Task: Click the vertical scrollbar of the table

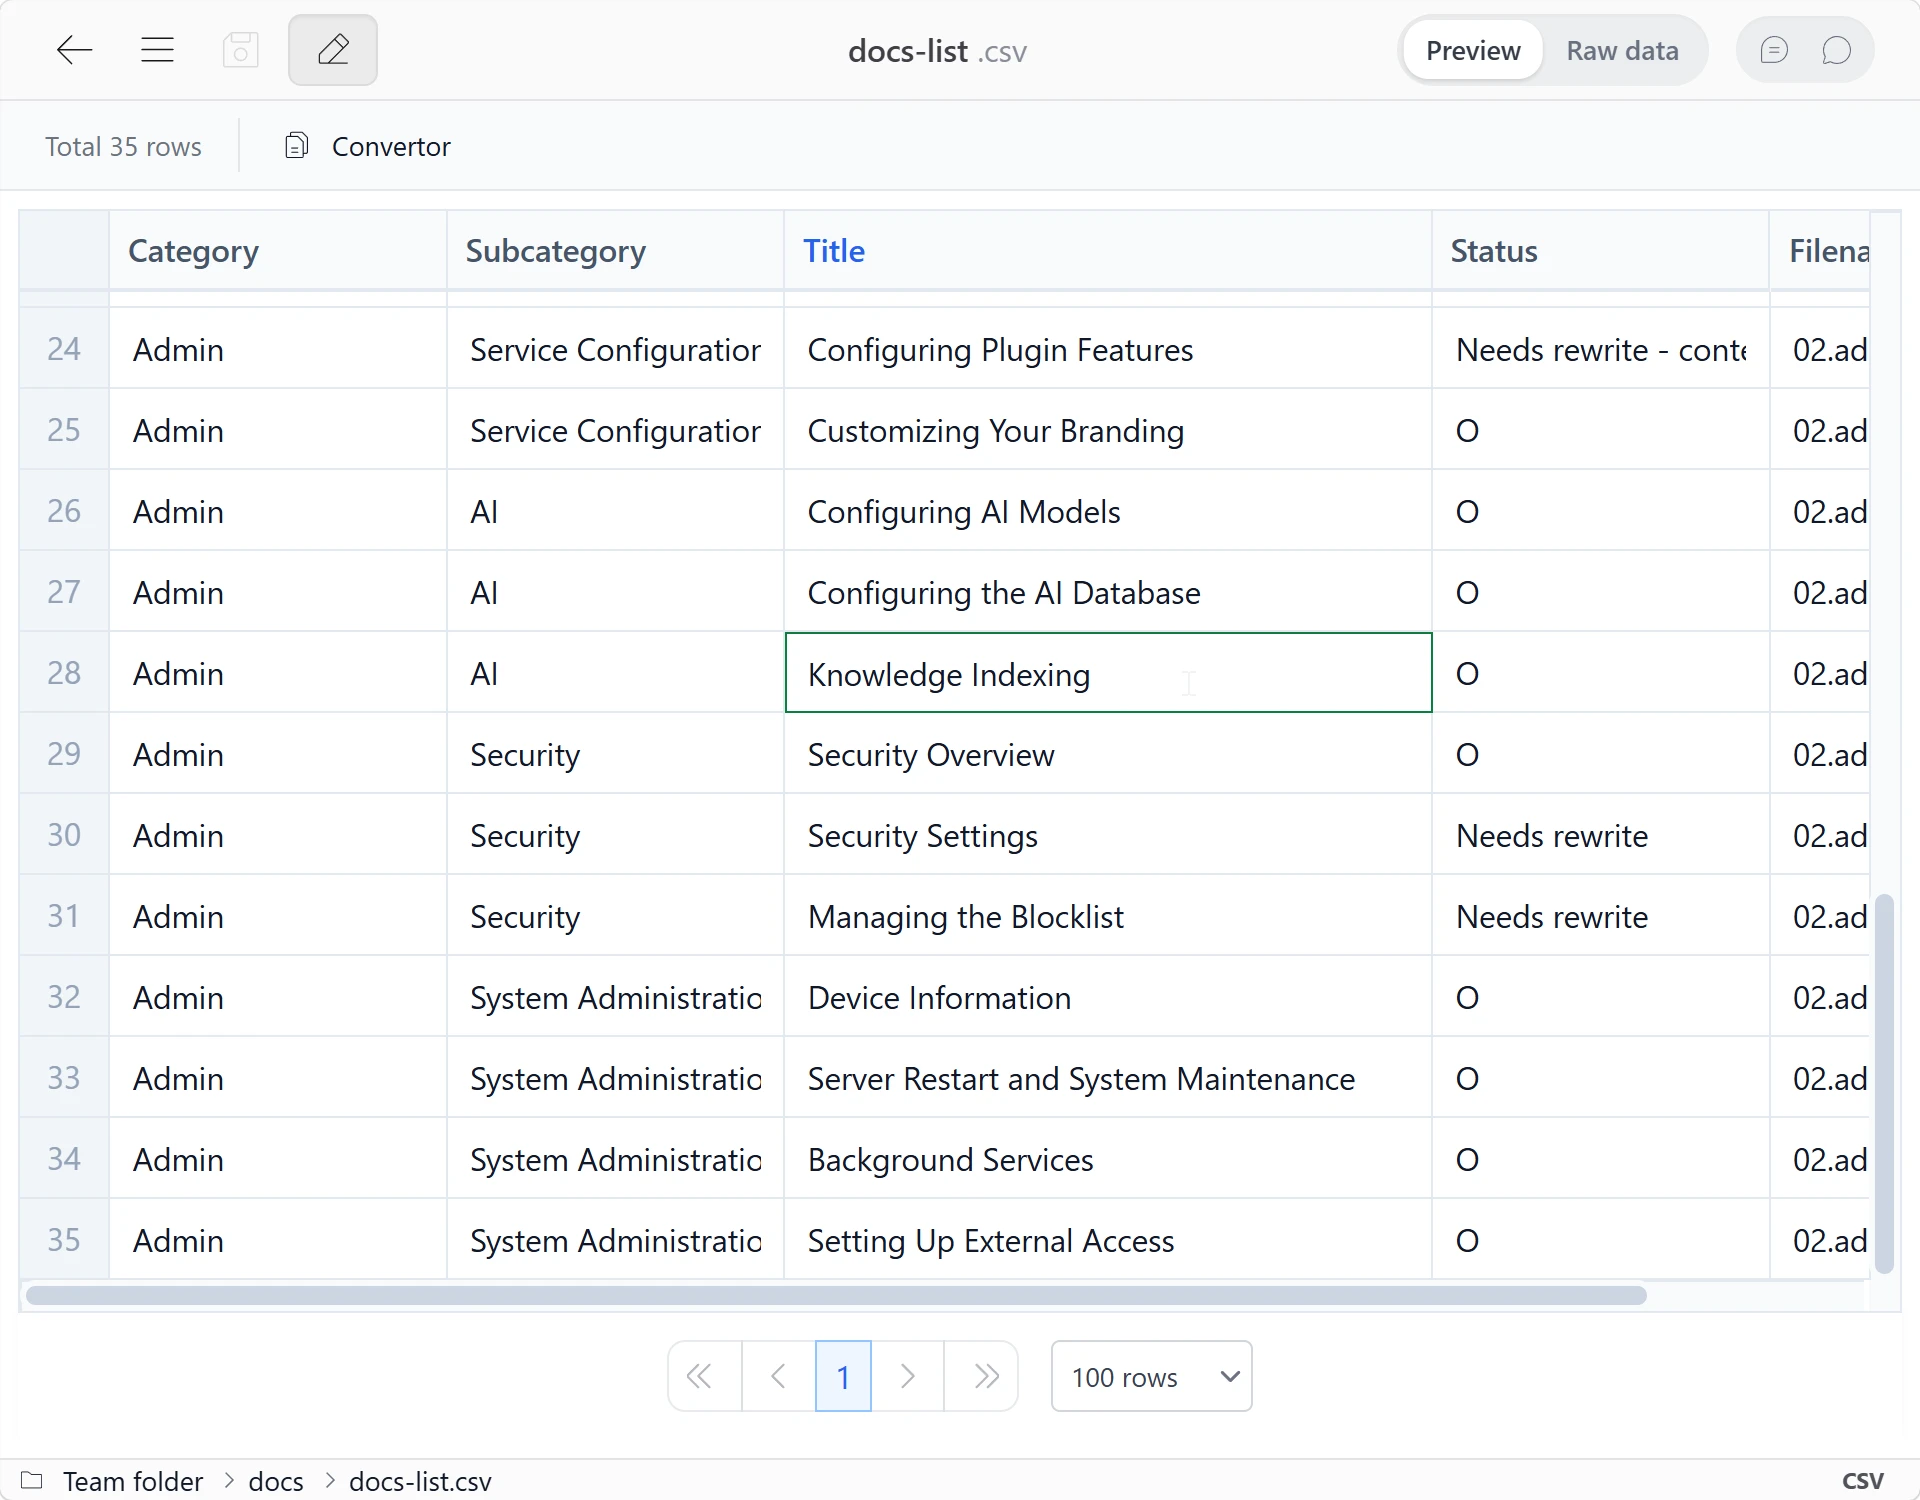Action: pos(1884,1083)
